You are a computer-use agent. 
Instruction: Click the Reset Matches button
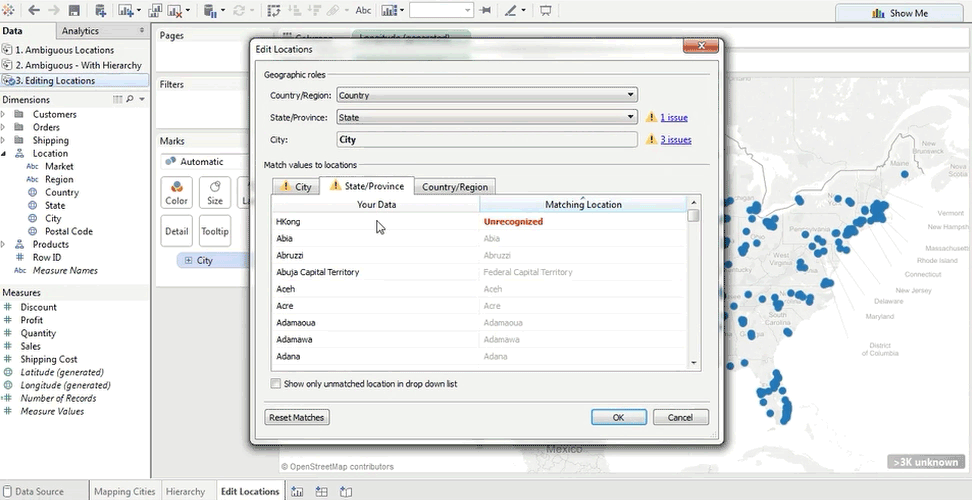[x=297, y=417]
